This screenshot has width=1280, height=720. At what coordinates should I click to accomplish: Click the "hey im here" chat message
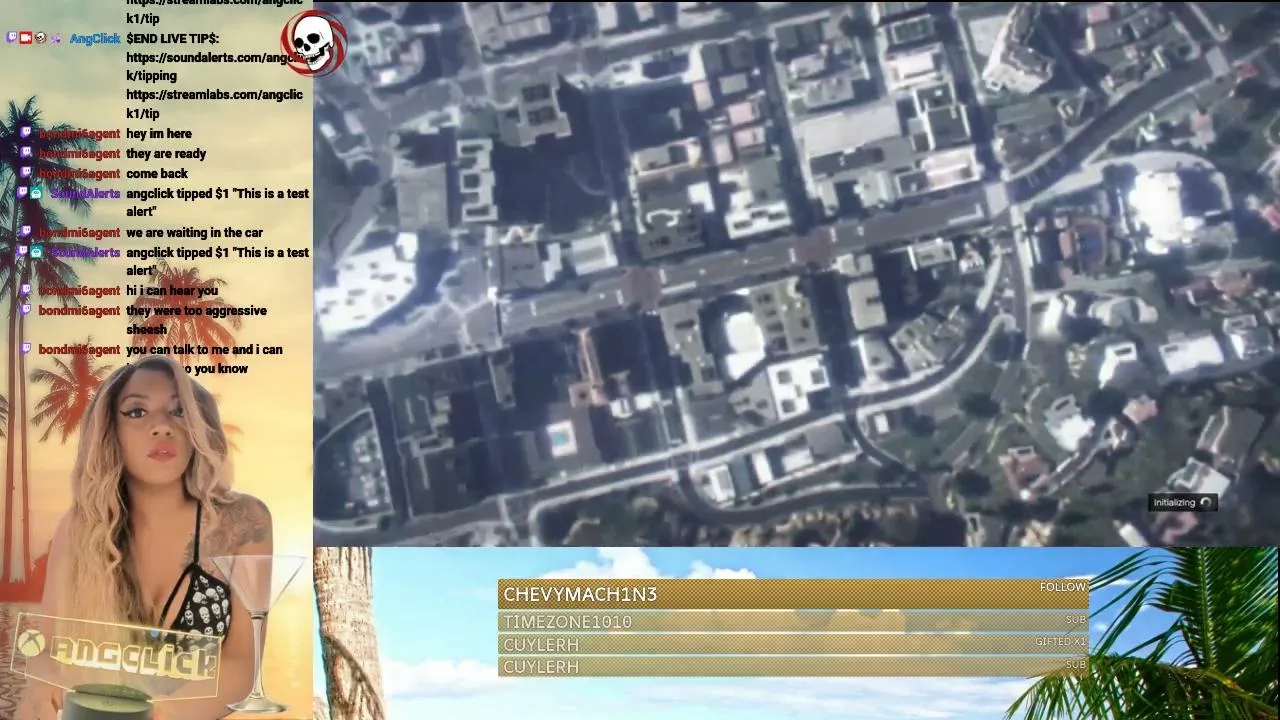(159, 134)
